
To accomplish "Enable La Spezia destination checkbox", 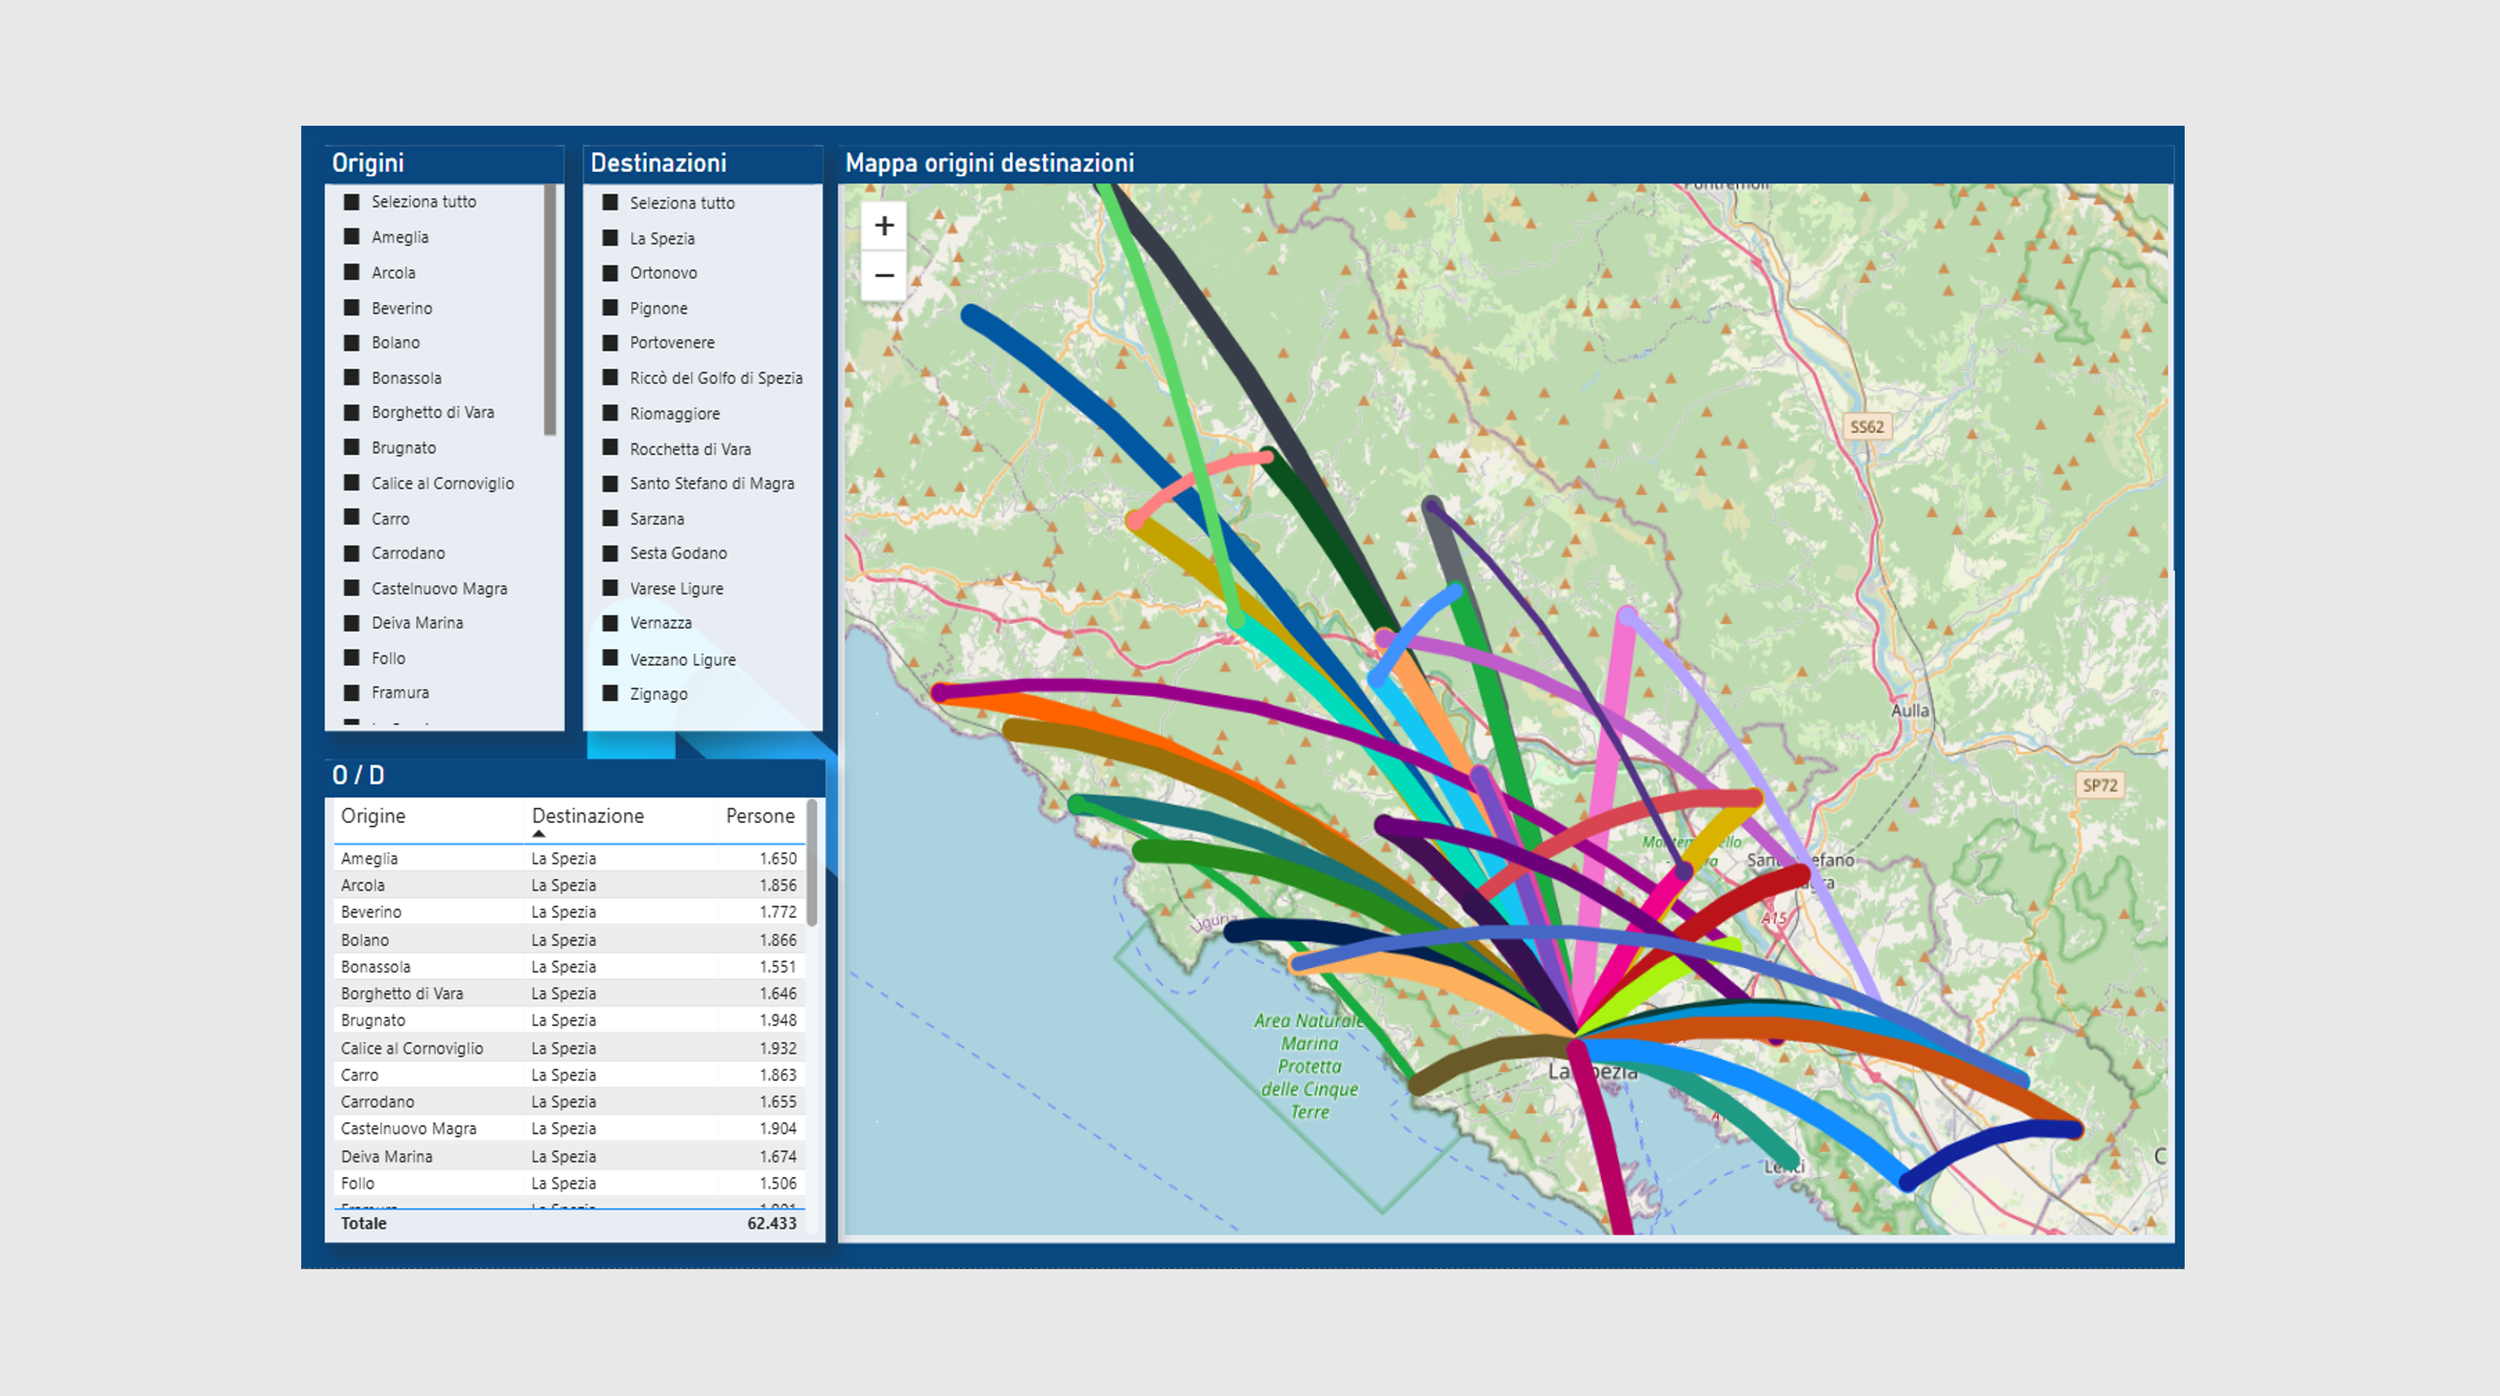I will [x=610, y=238].
